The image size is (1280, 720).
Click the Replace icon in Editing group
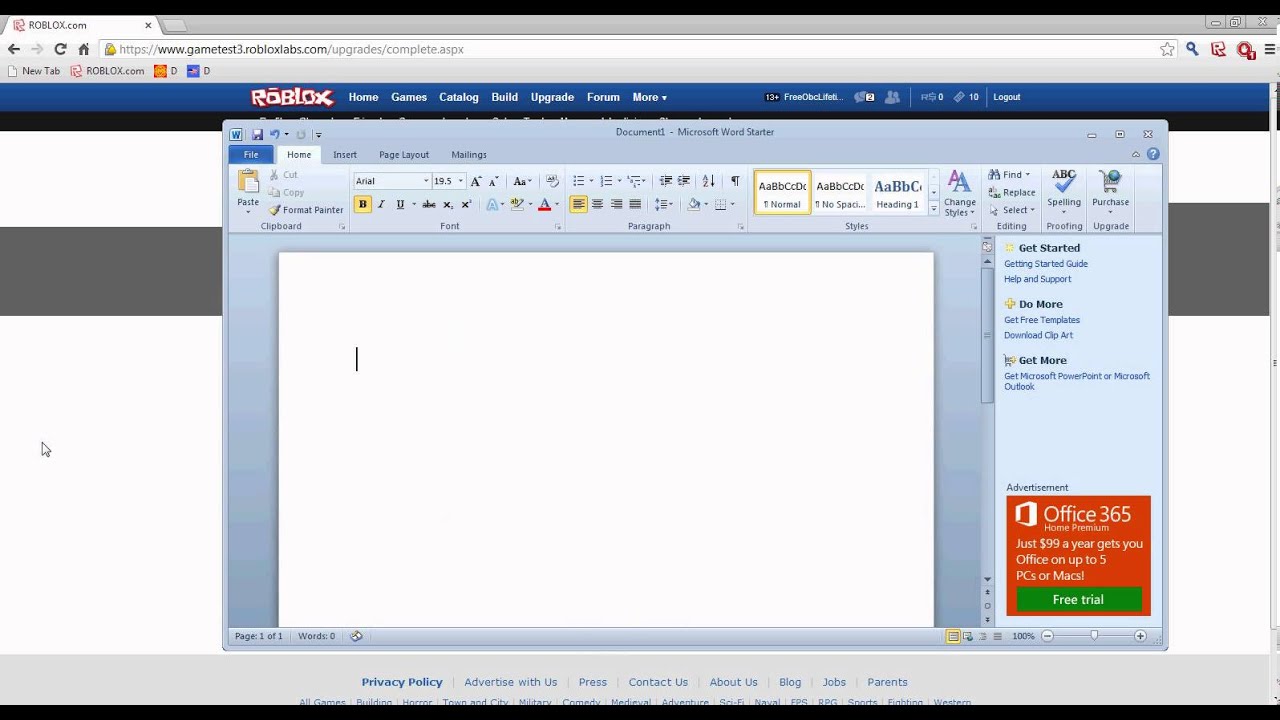pos(1012,192)
